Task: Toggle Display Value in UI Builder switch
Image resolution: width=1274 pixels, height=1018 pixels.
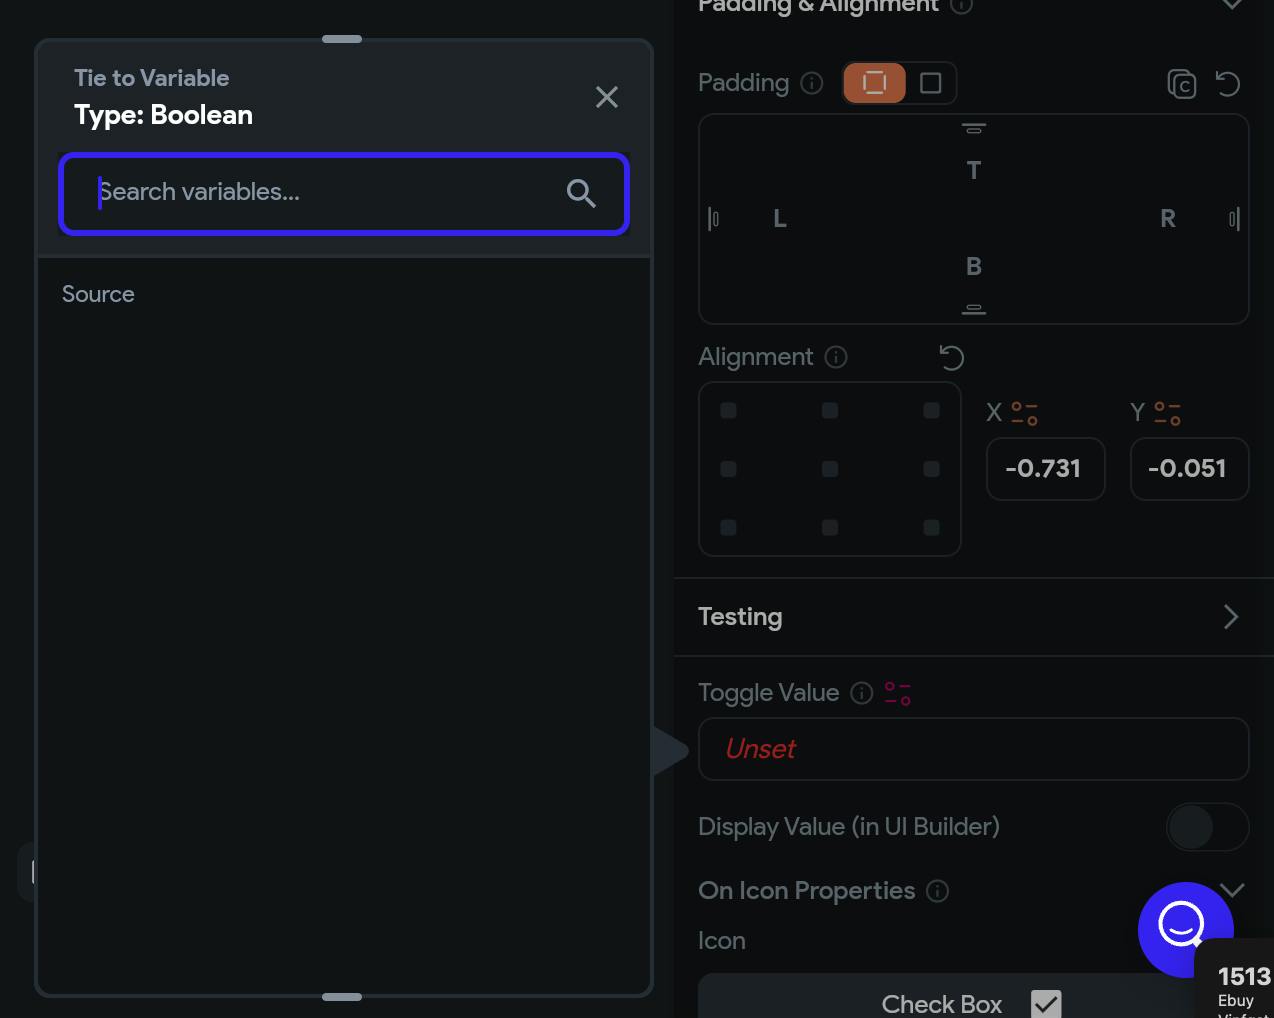Action: pos(1207,827)
